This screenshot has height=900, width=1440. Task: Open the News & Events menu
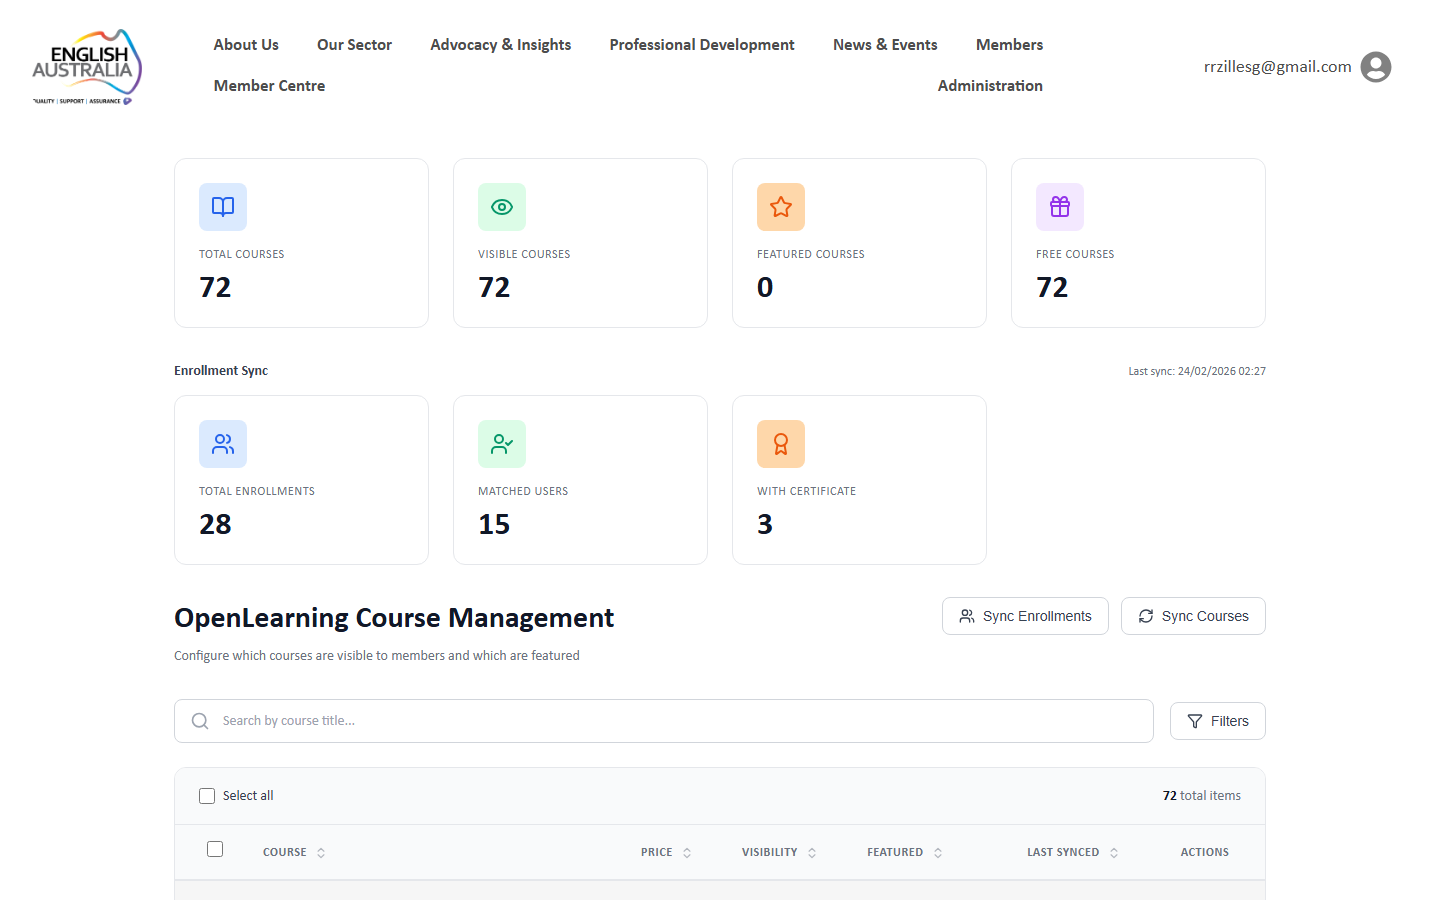[885, 45]
